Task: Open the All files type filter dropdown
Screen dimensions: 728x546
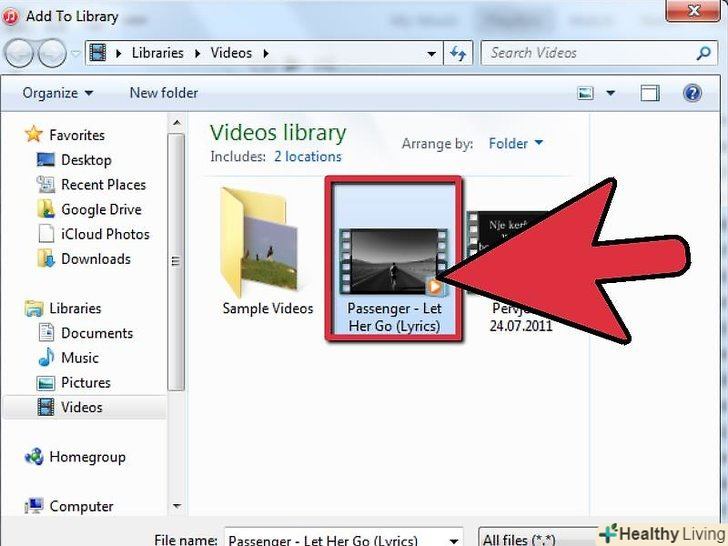Action: [x=539, y=539]
